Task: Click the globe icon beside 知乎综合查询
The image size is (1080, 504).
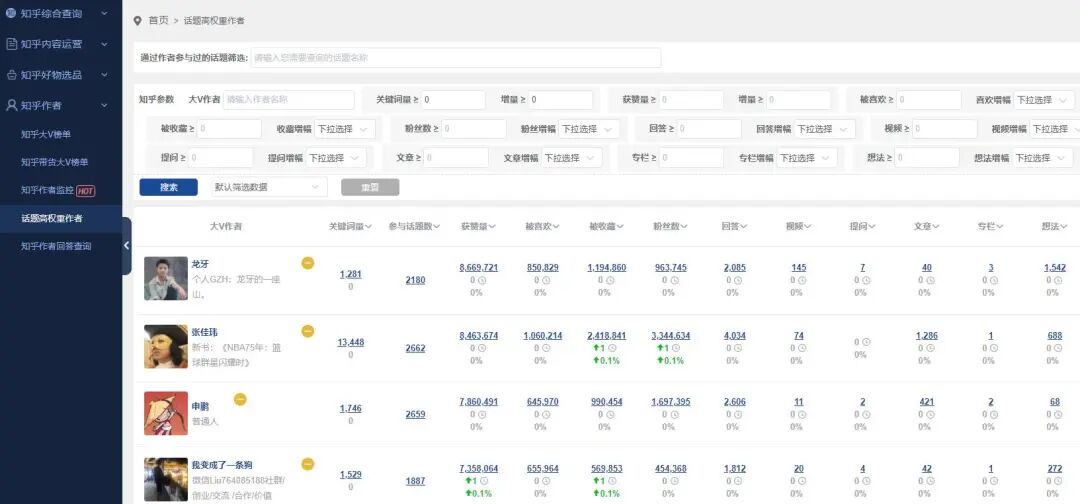Action: tap(11, 13)
